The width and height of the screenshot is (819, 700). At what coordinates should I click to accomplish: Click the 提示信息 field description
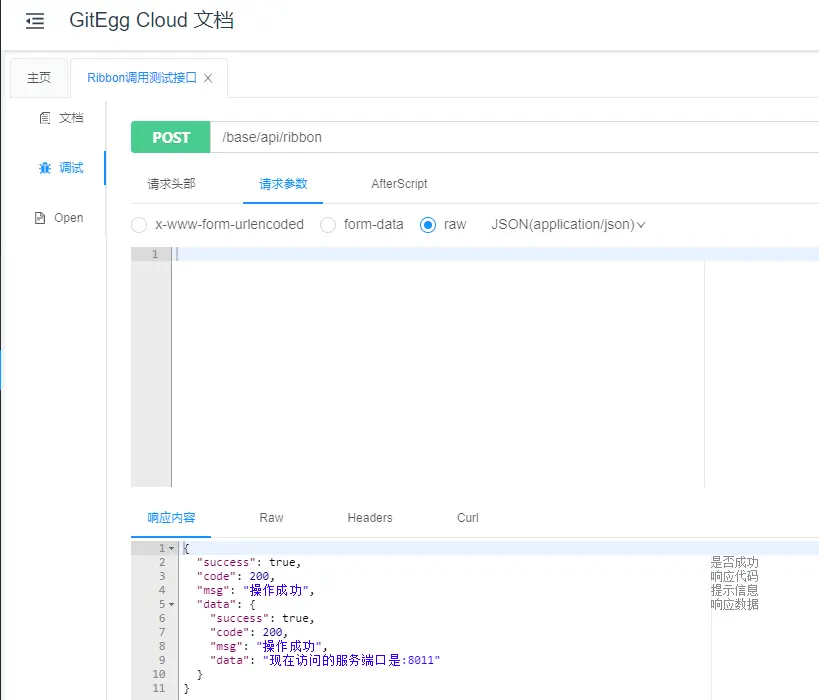click(734, 590)
